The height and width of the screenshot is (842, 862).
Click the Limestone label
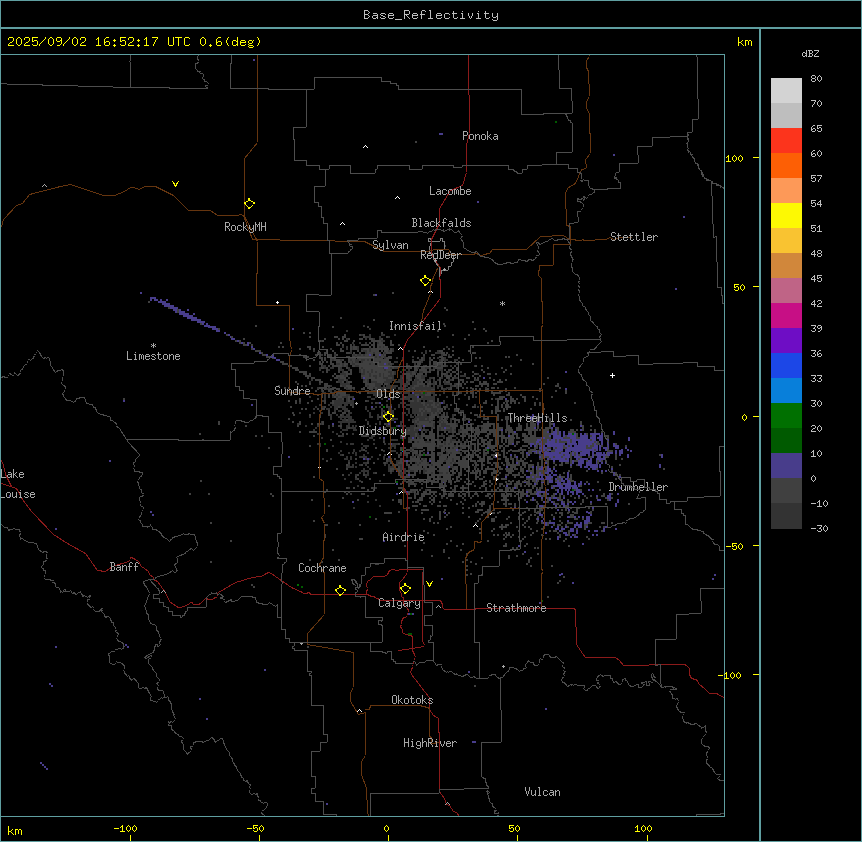click(153, 356)
